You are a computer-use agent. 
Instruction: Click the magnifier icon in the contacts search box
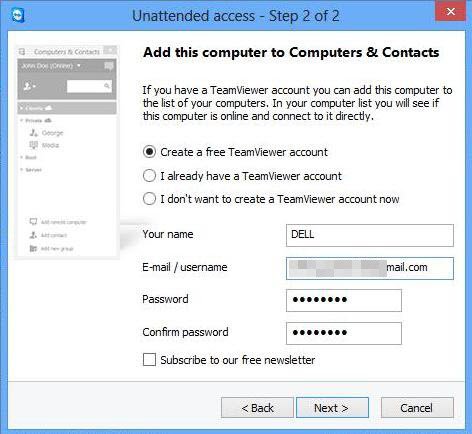click(x=107, y=86)
